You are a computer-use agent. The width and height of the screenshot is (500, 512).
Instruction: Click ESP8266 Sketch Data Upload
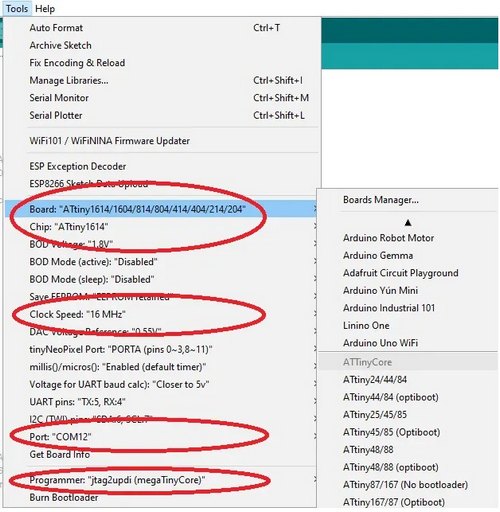162,184
